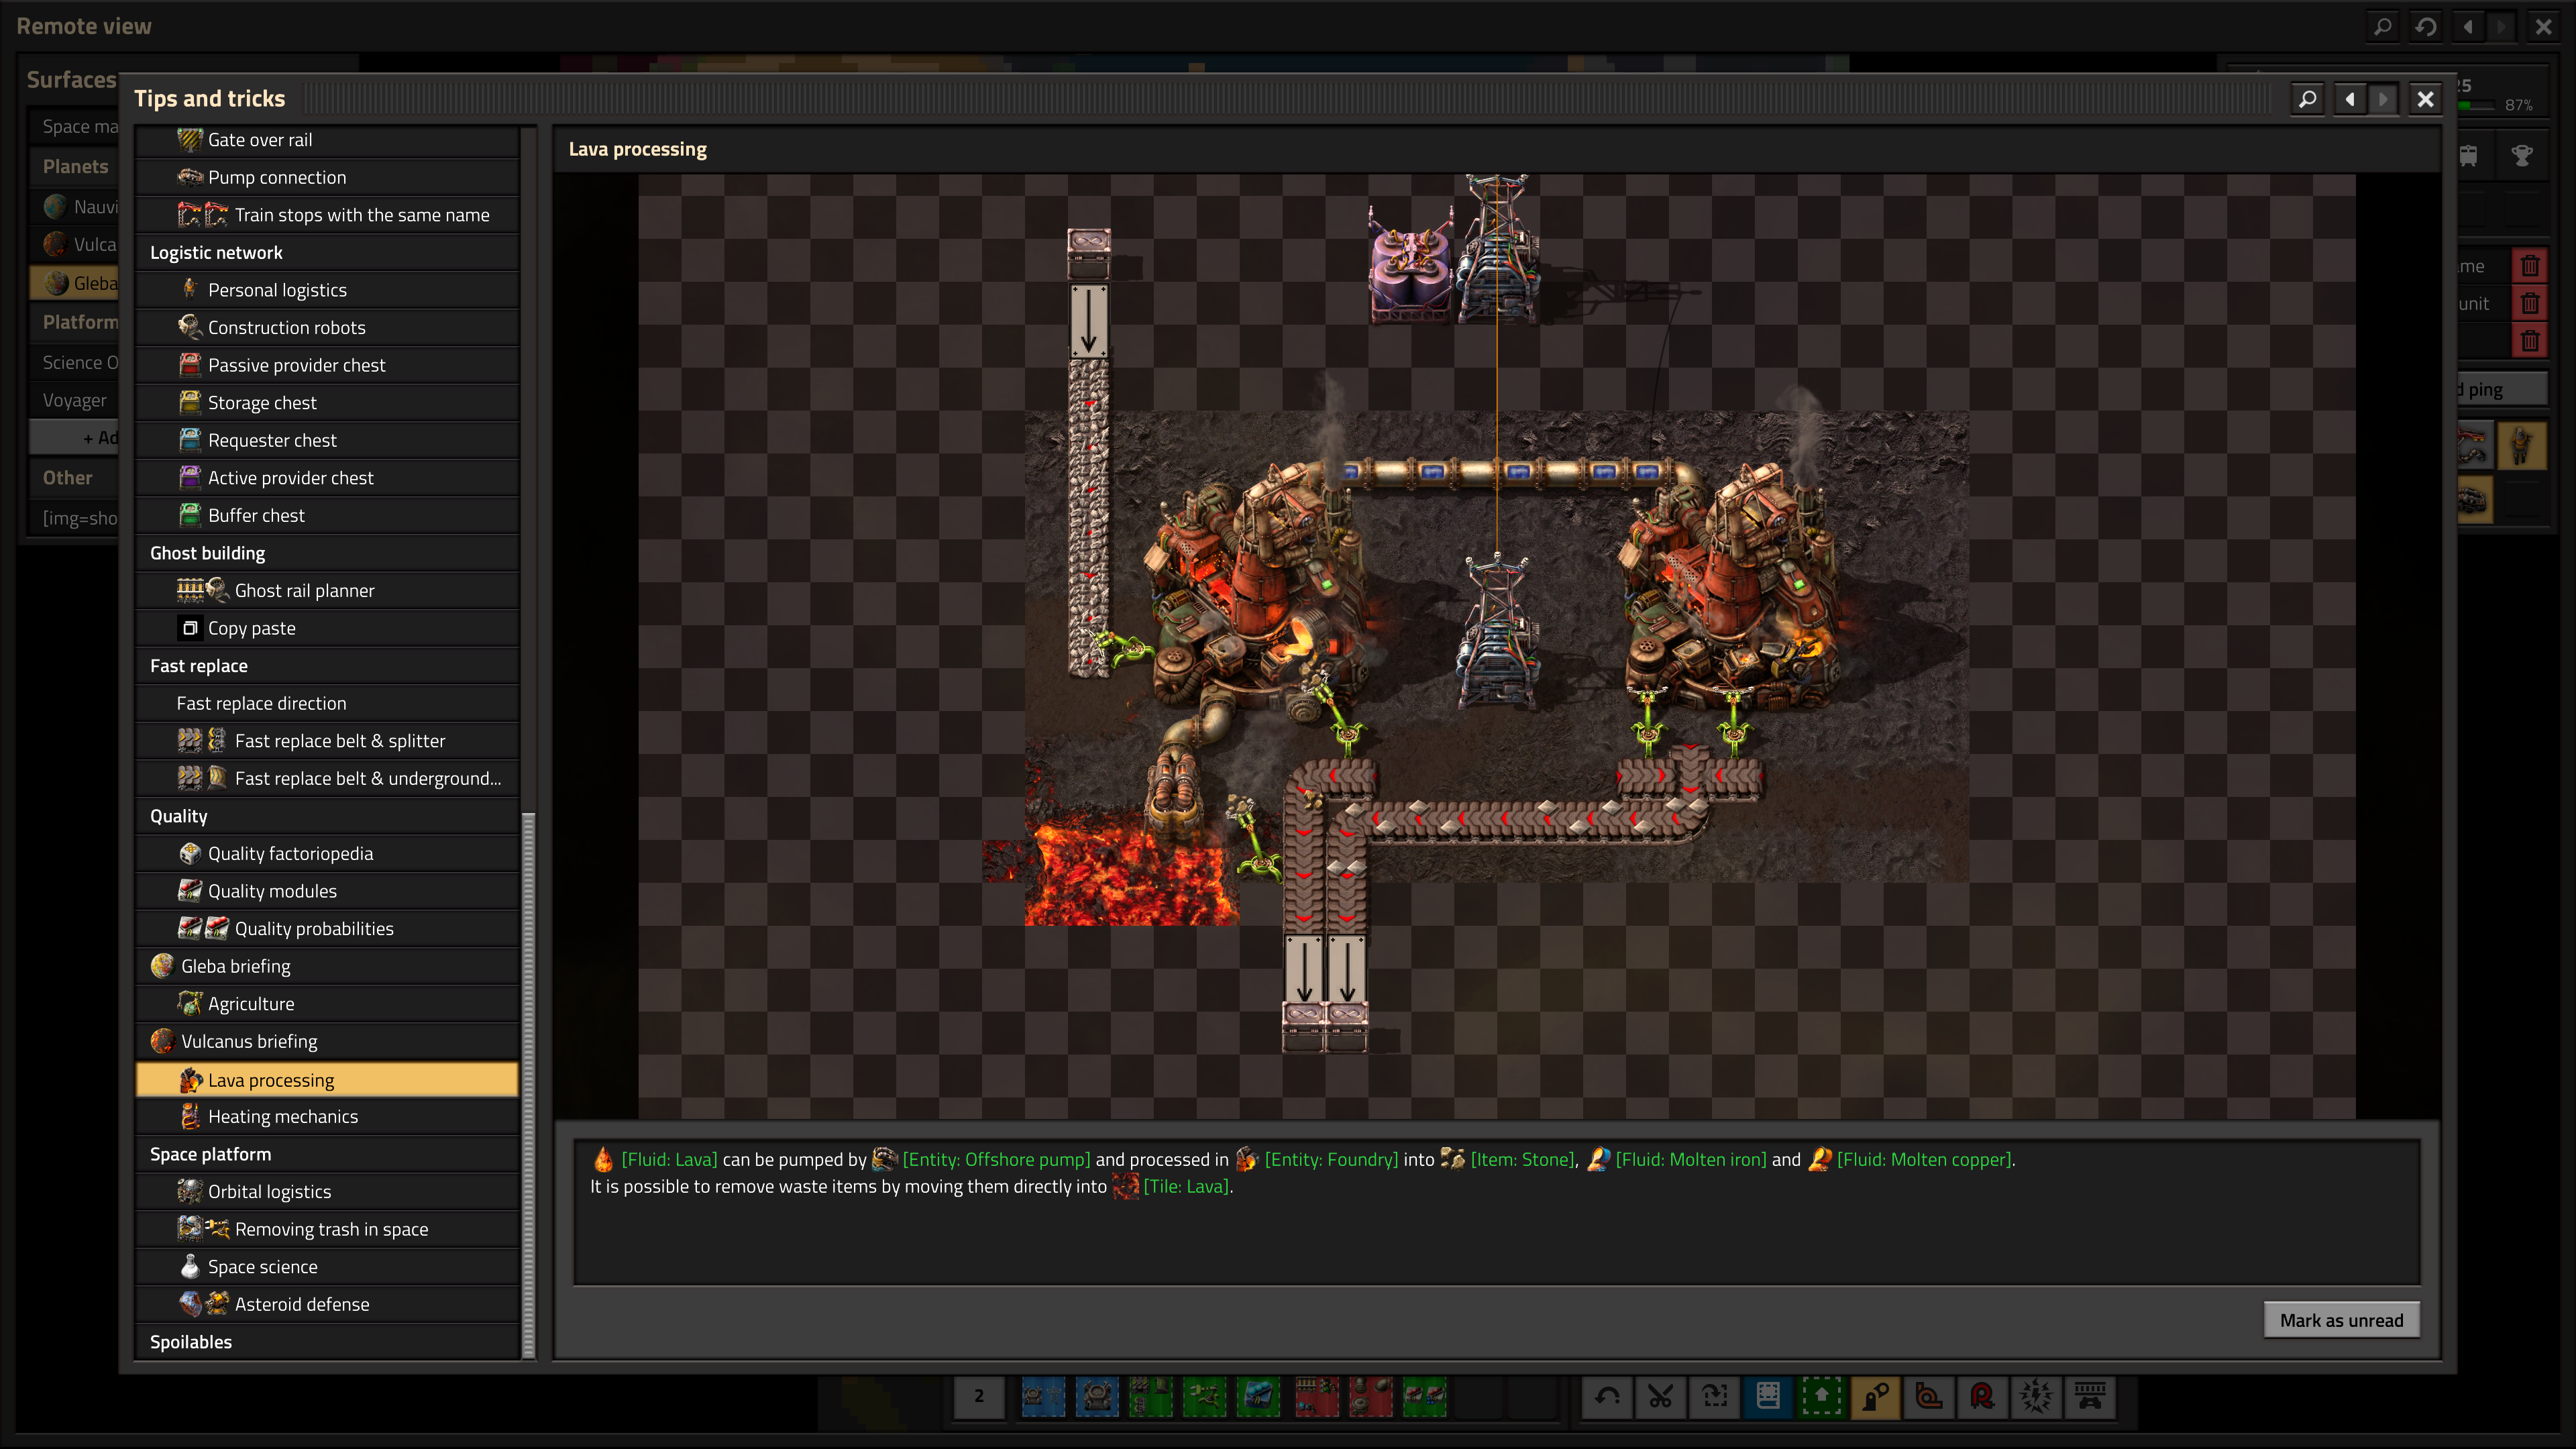Click the red R-shaped shortcut icon

tap(1983, 1397)
